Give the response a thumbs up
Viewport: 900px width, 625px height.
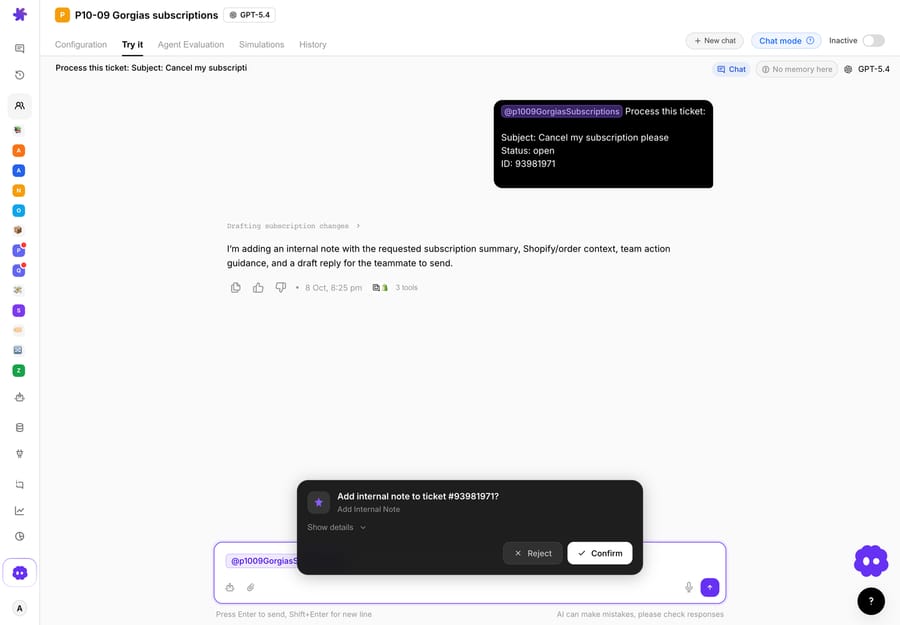(x=258, y=288)
